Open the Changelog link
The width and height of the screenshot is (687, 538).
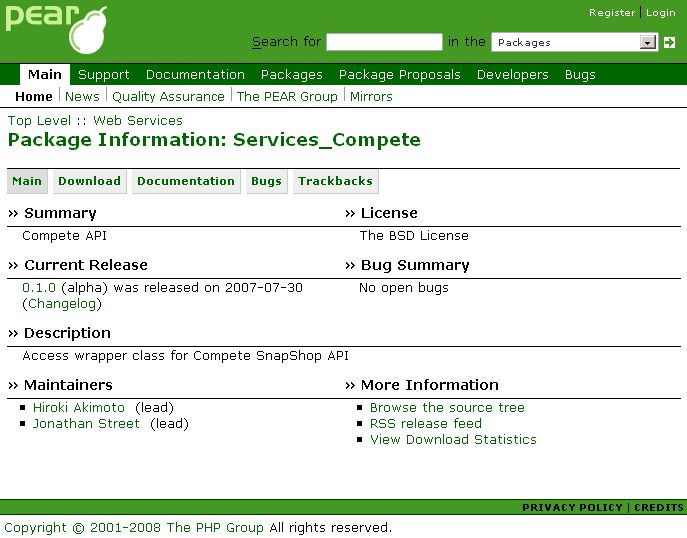[62, 304]
